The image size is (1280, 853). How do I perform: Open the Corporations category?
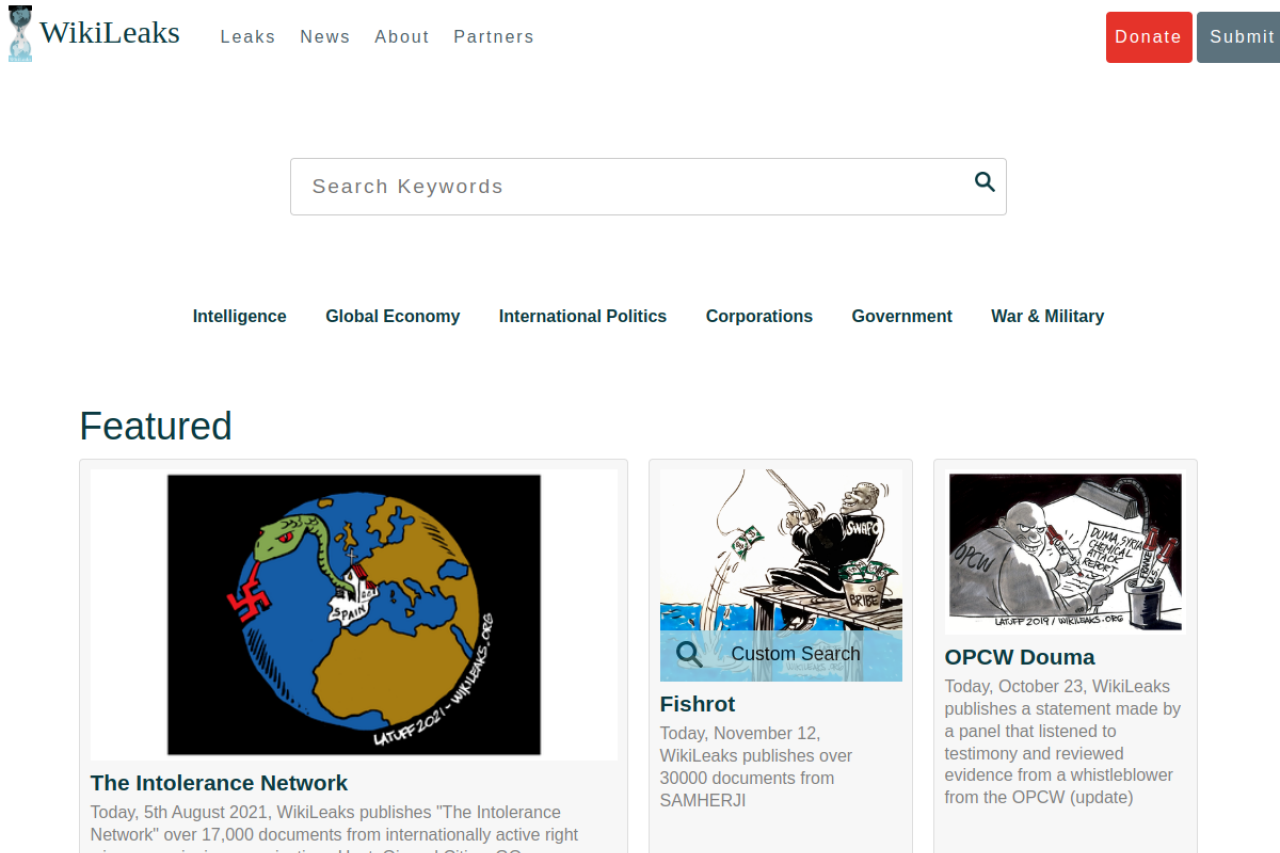pos(759,316)
